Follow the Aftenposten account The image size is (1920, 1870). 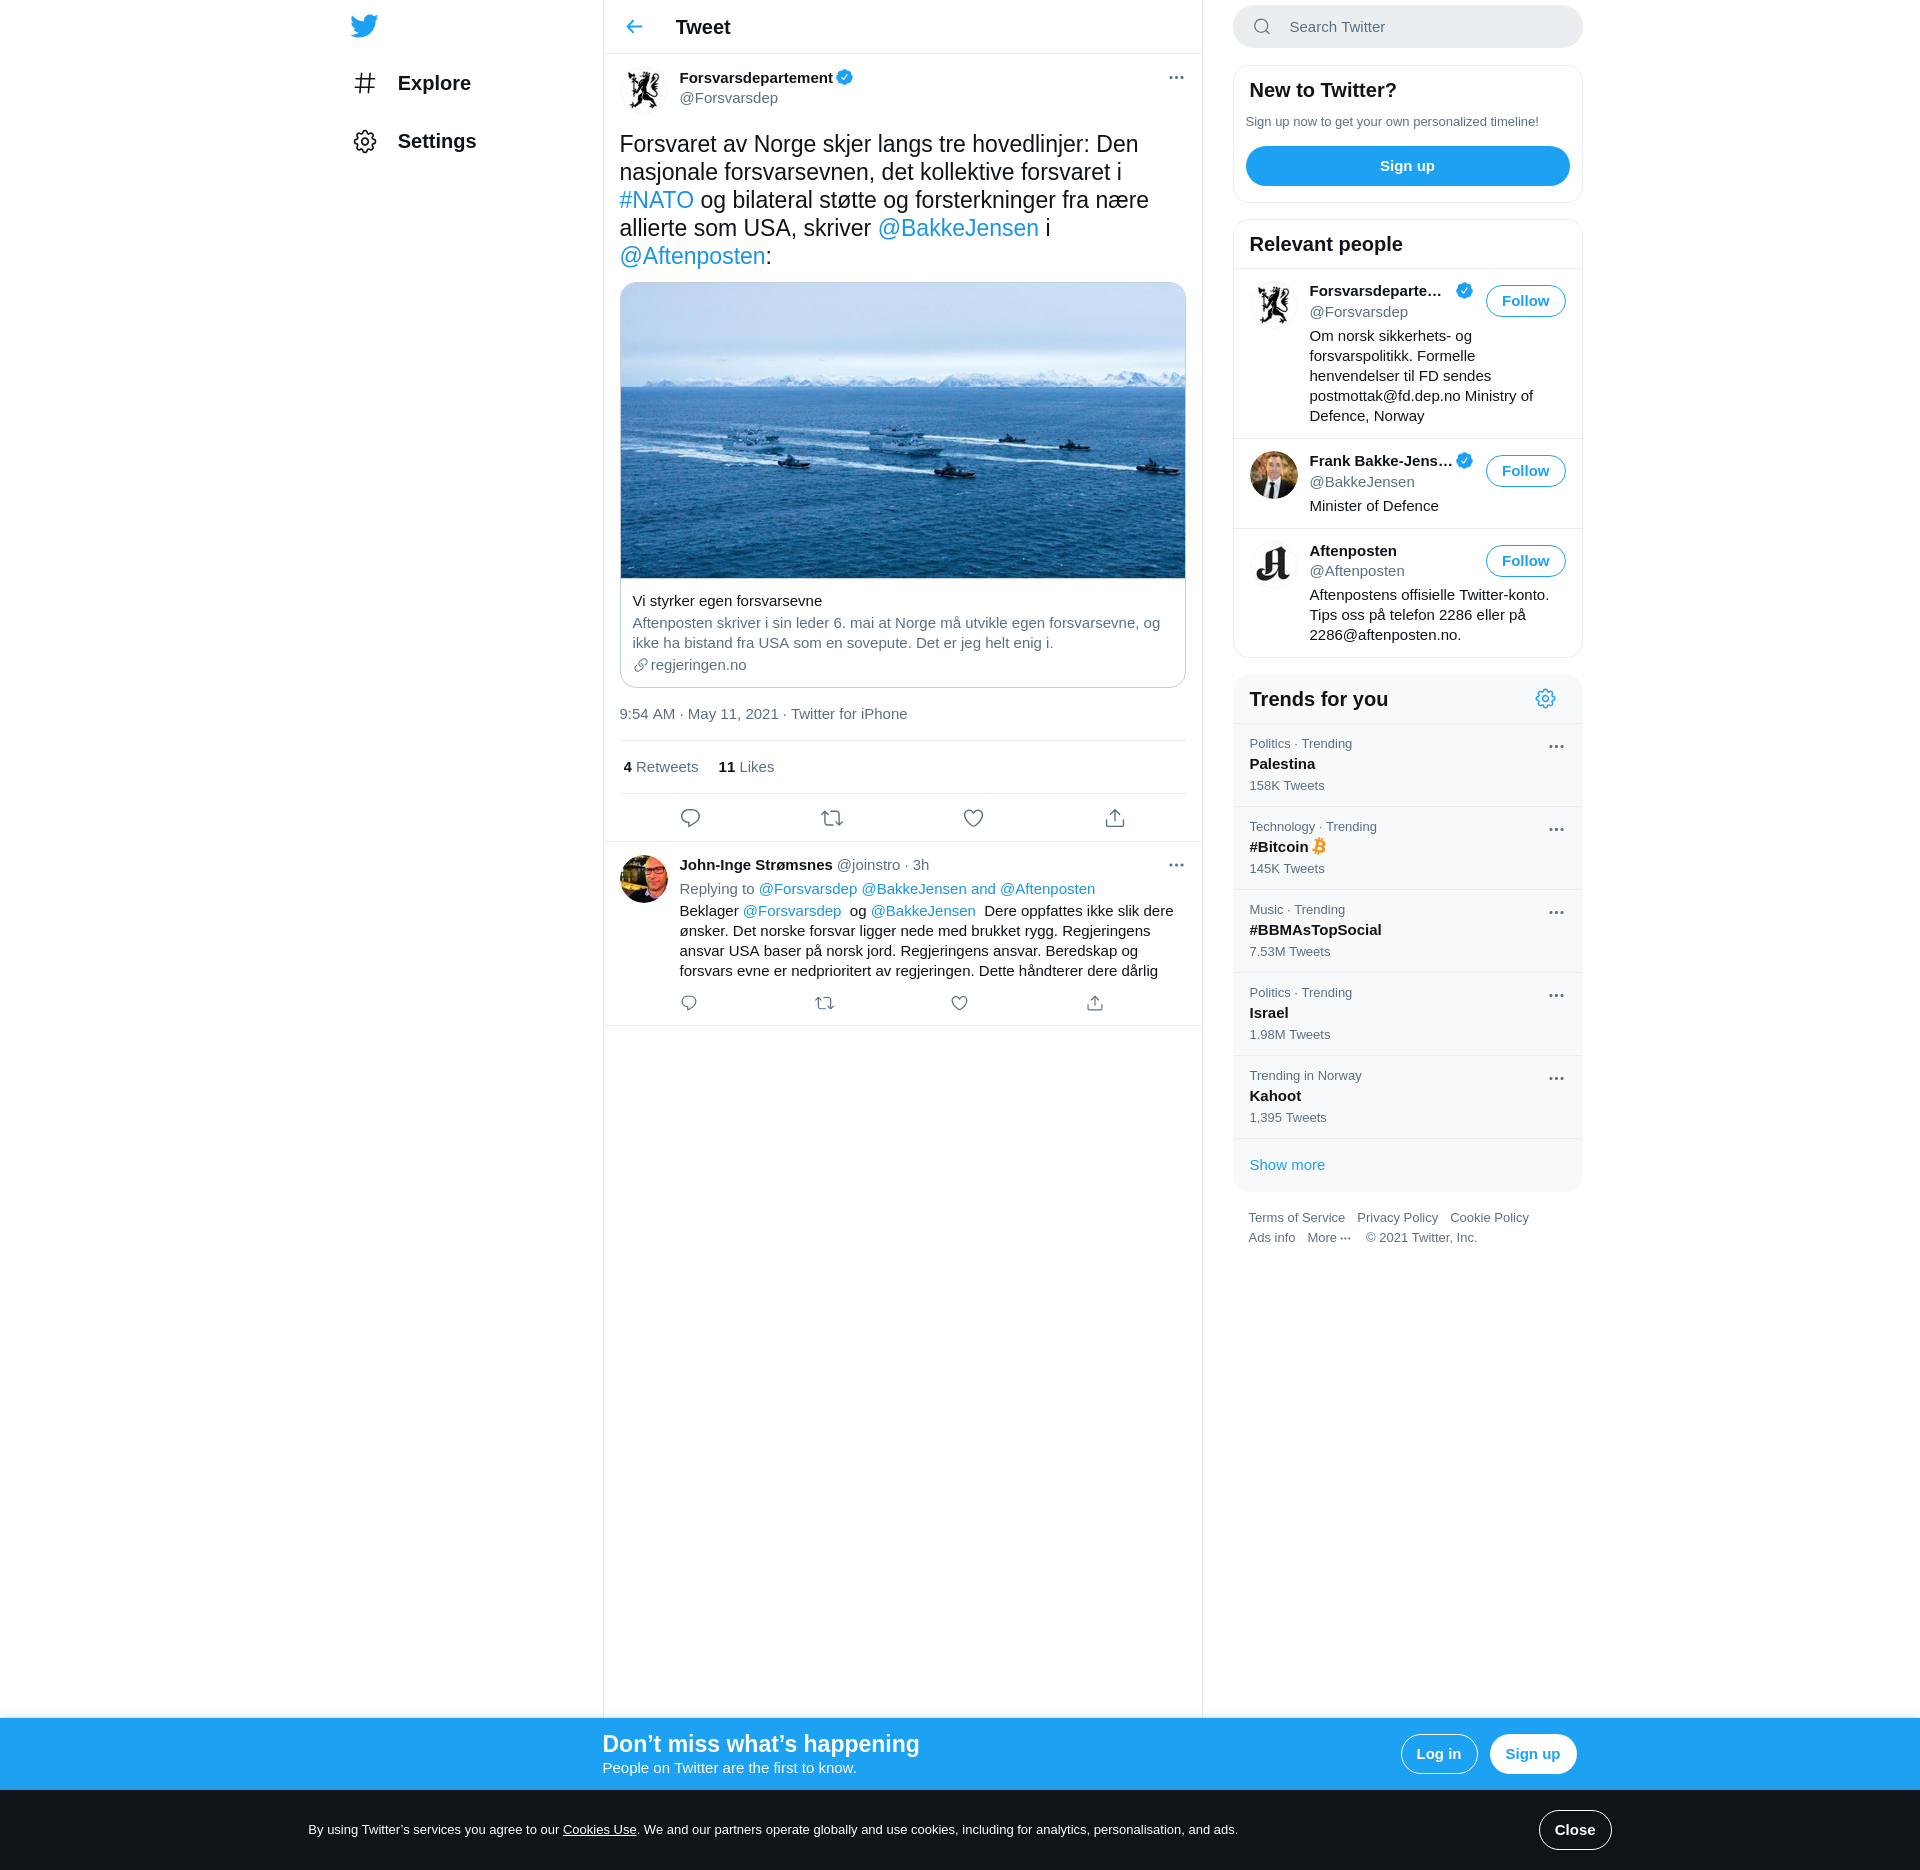1525,561
